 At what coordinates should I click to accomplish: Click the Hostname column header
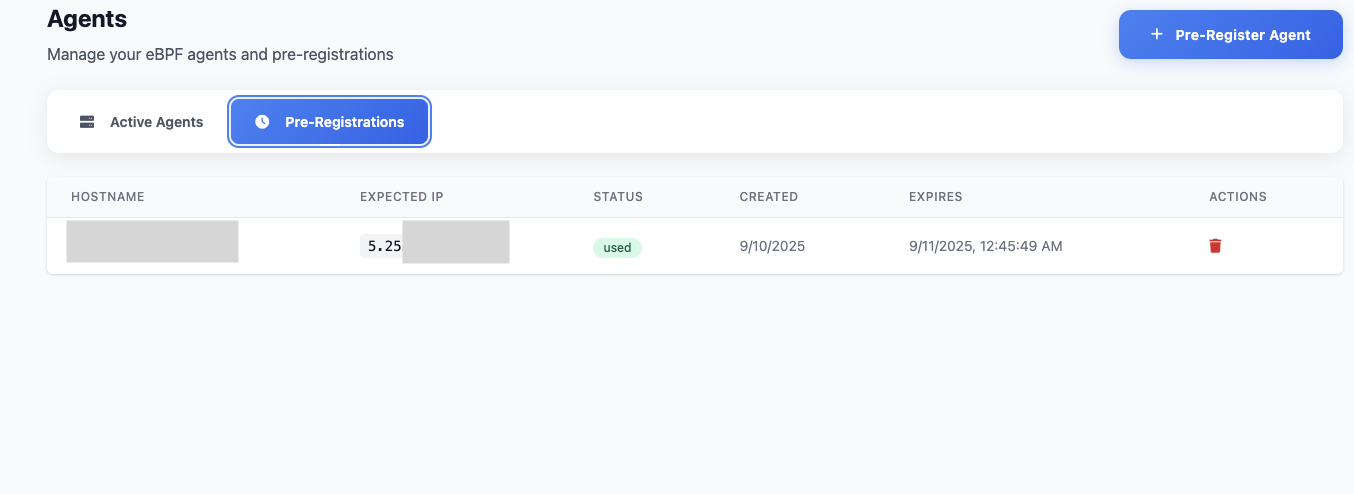tap(108, 197)
